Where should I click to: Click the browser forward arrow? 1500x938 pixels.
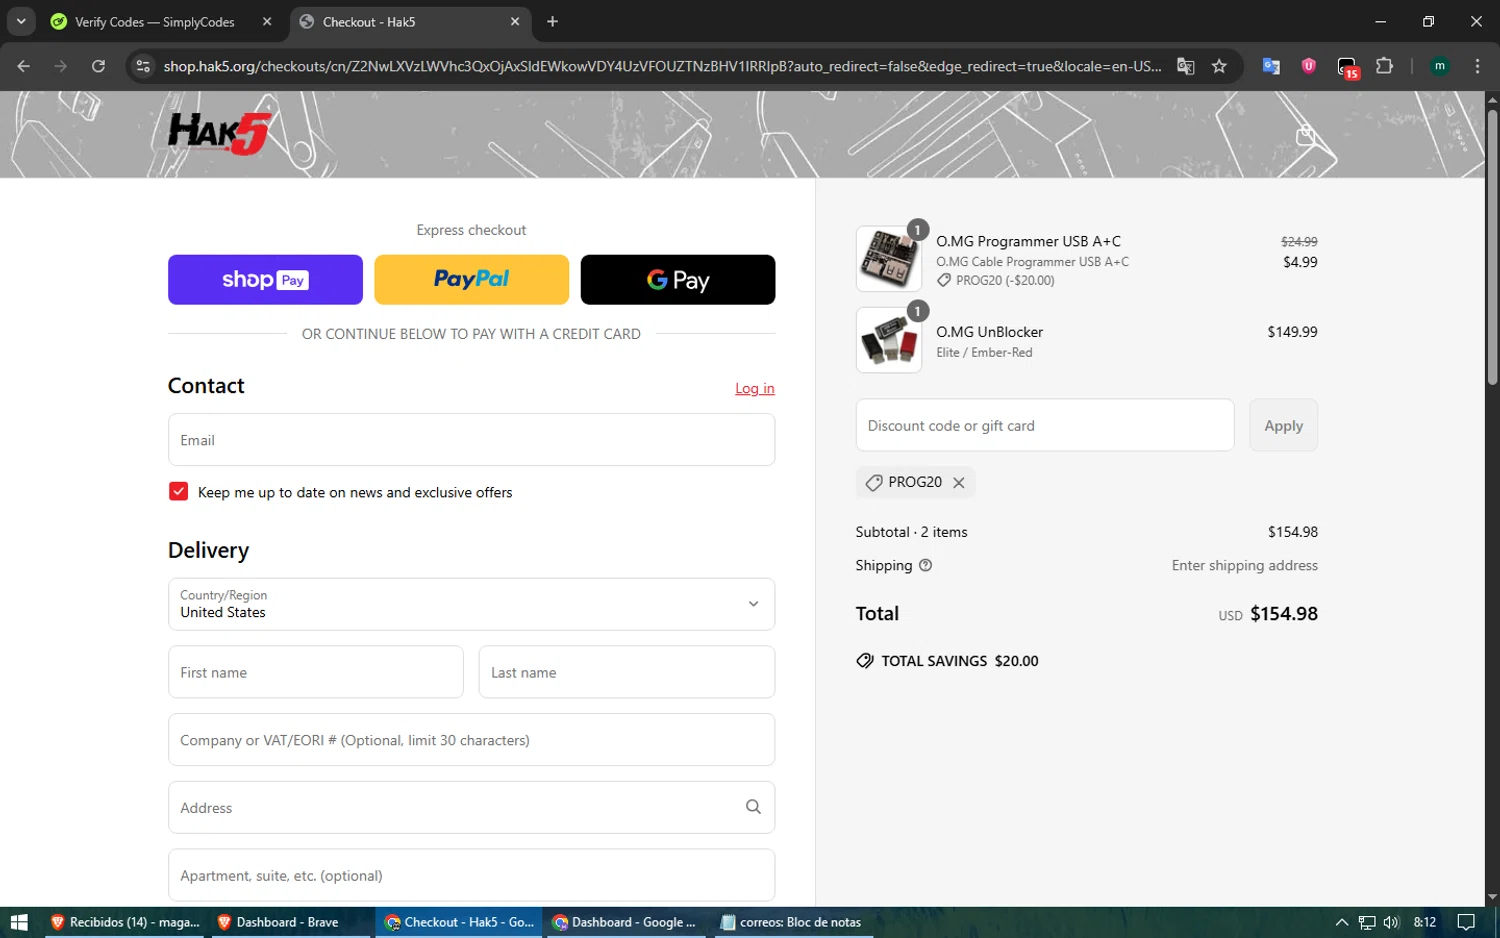coord(61,66)
